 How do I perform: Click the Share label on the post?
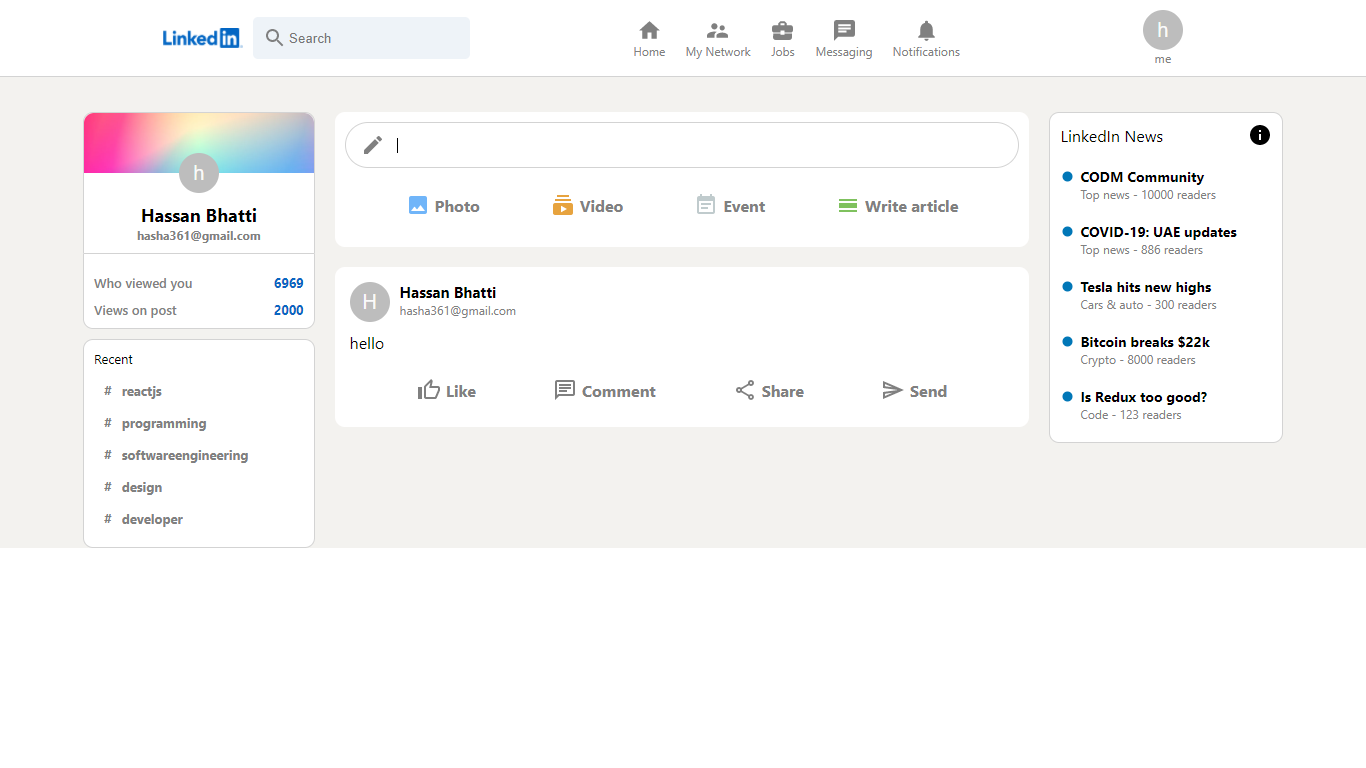point(782,391)
